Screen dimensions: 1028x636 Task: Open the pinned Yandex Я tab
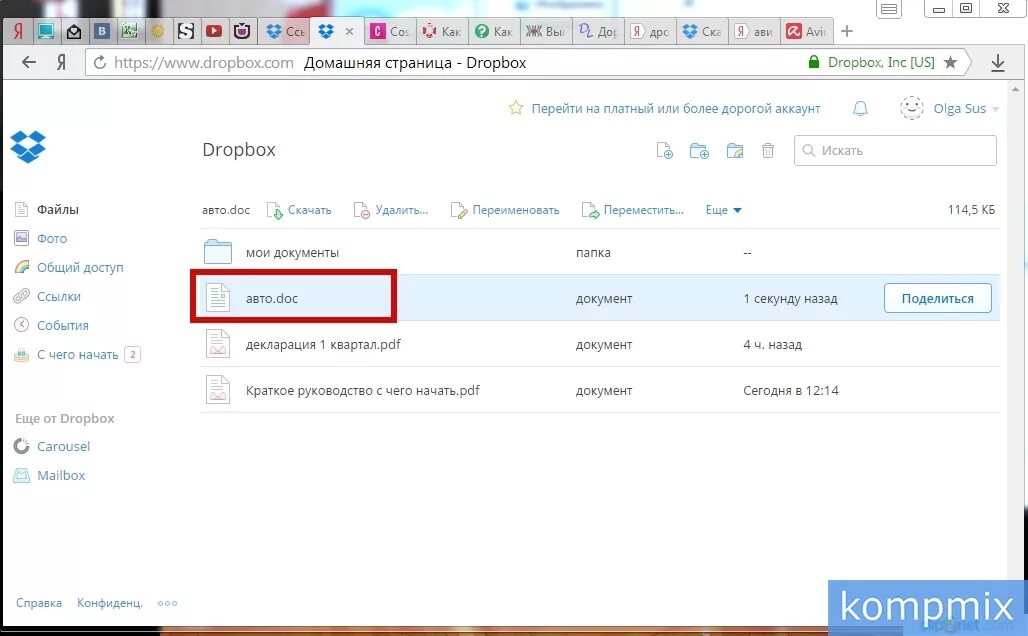point(18,31)
